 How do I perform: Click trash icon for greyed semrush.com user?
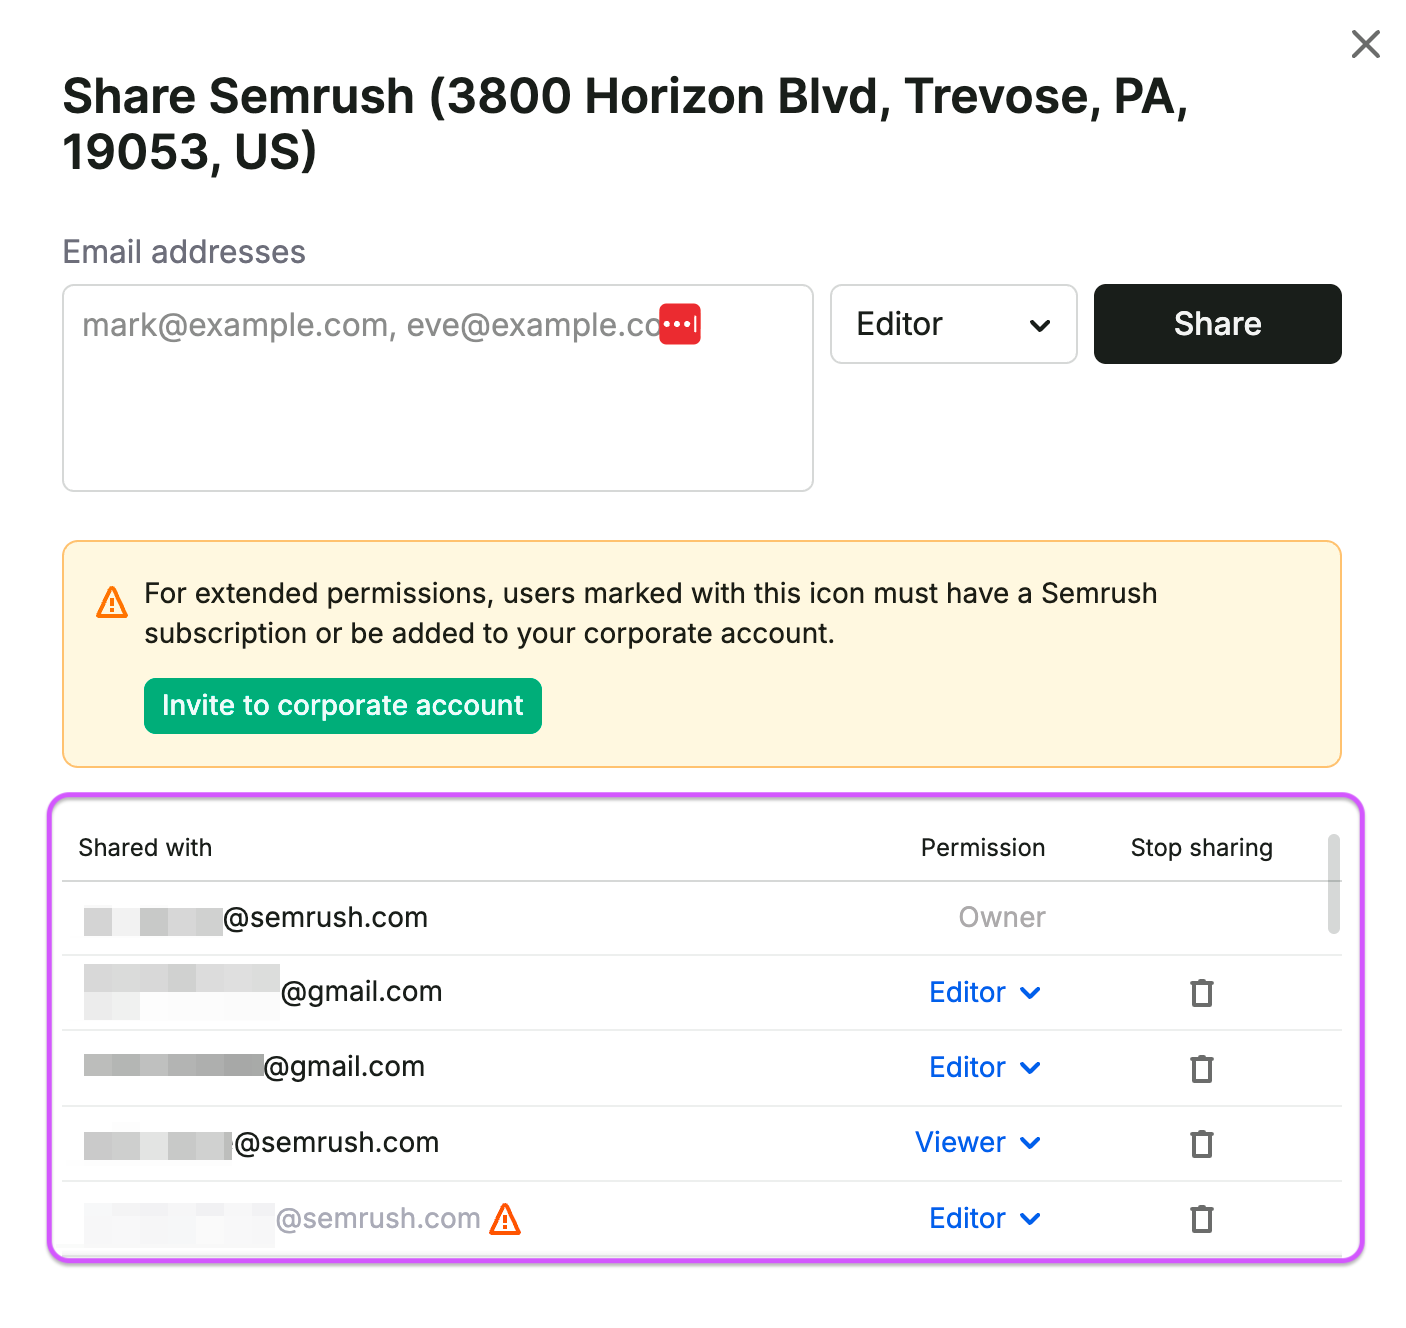point(1202,1219)
